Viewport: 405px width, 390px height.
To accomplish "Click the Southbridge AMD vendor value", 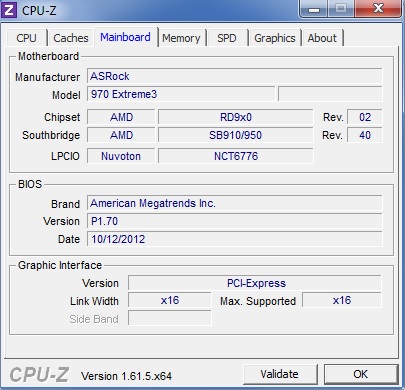I will (121, 135).
